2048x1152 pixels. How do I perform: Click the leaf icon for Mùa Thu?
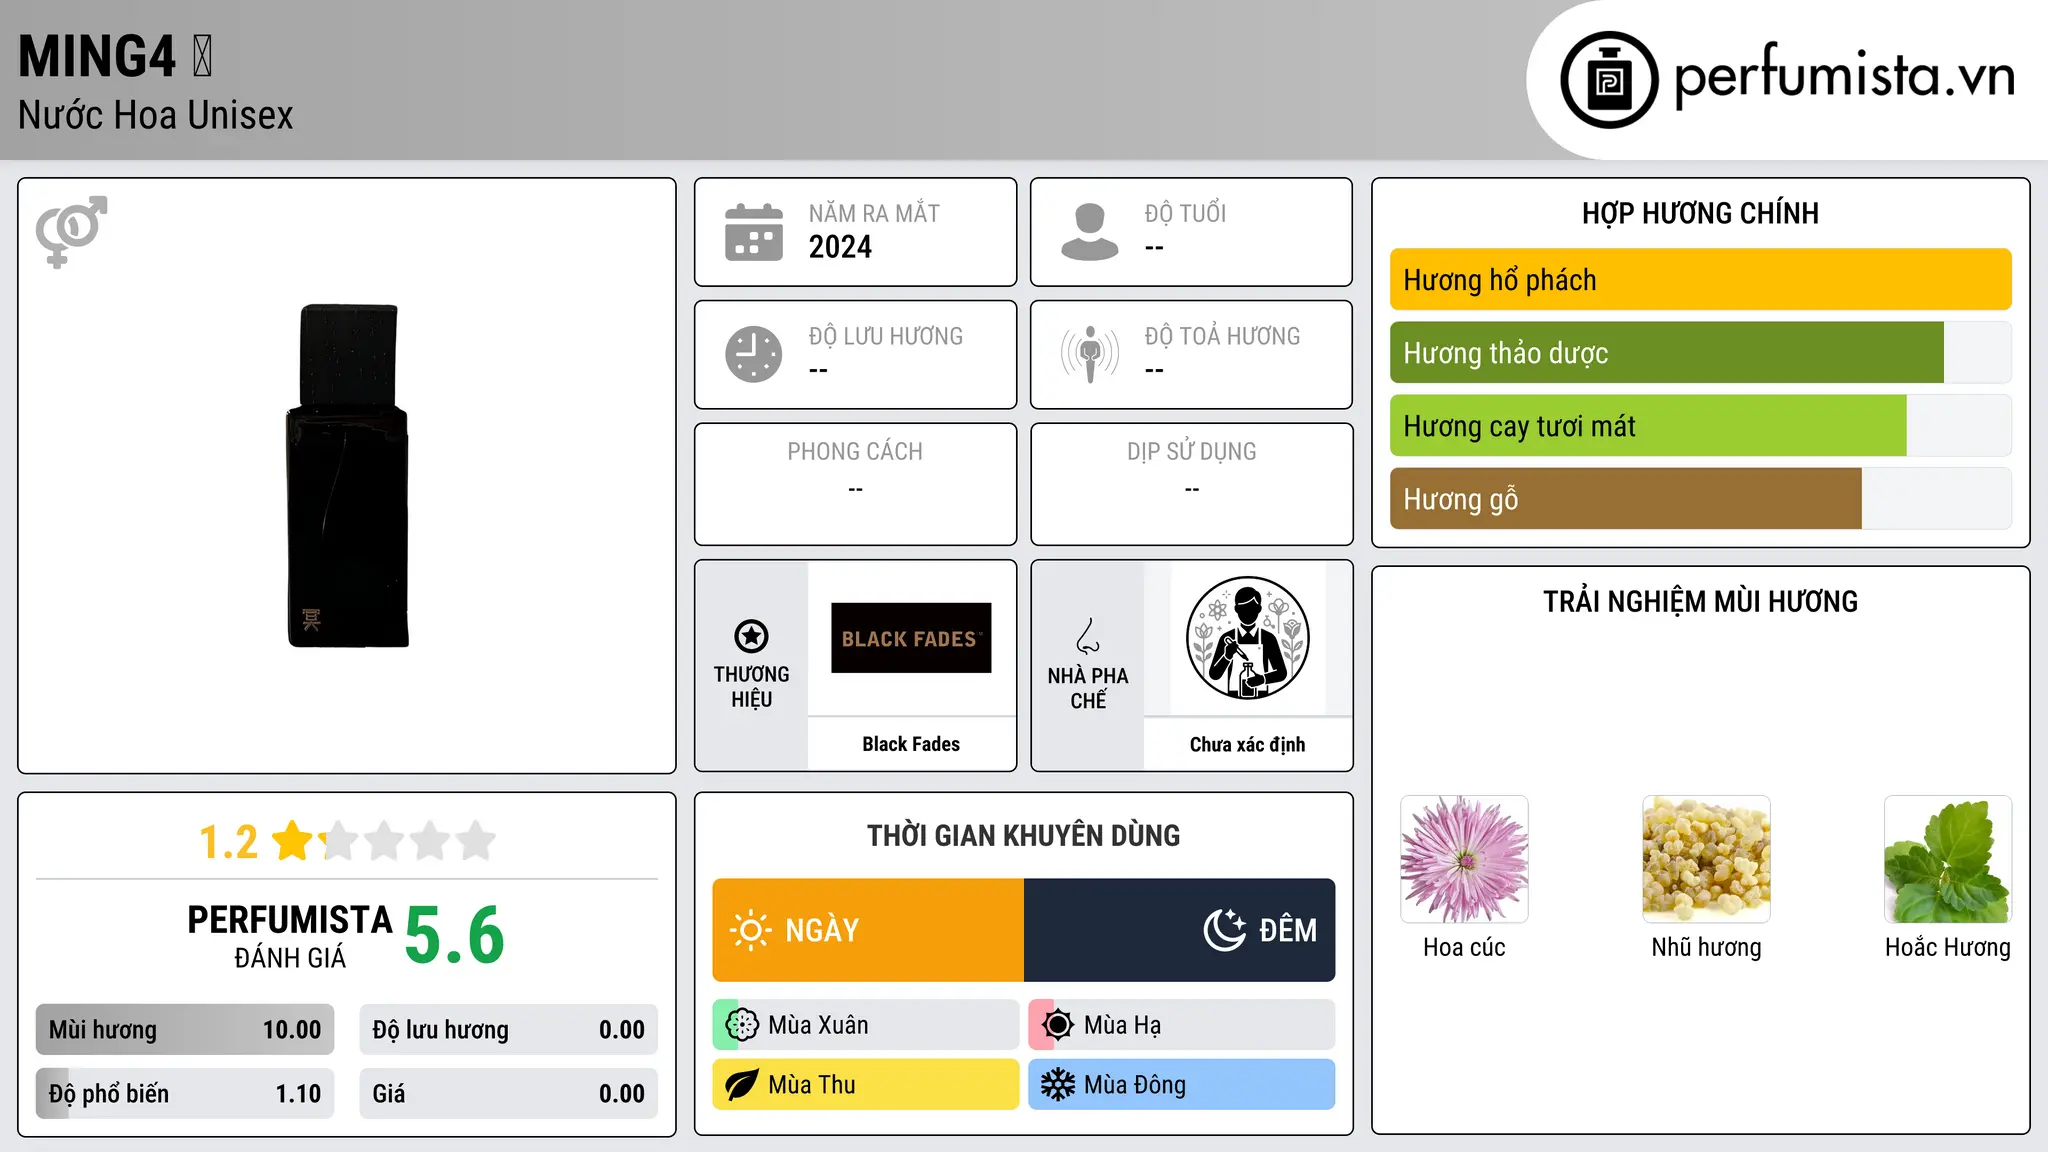click(742, 1085)
